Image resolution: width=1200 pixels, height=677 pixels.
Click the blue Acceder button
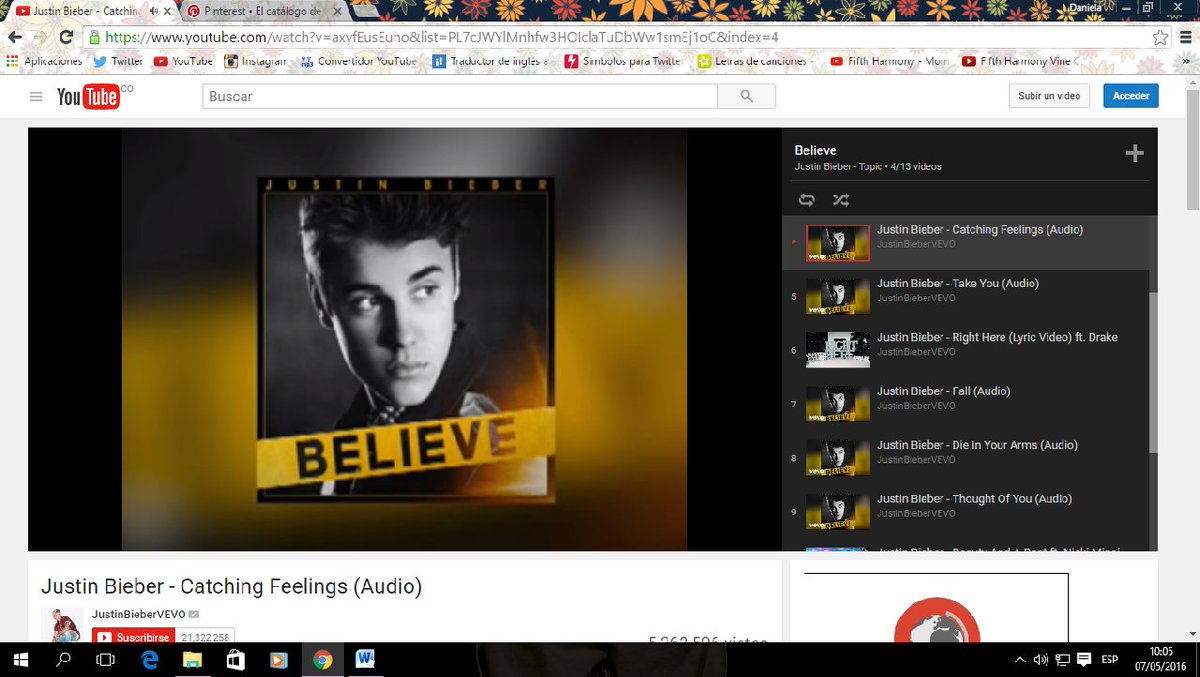pos(1131,96)
